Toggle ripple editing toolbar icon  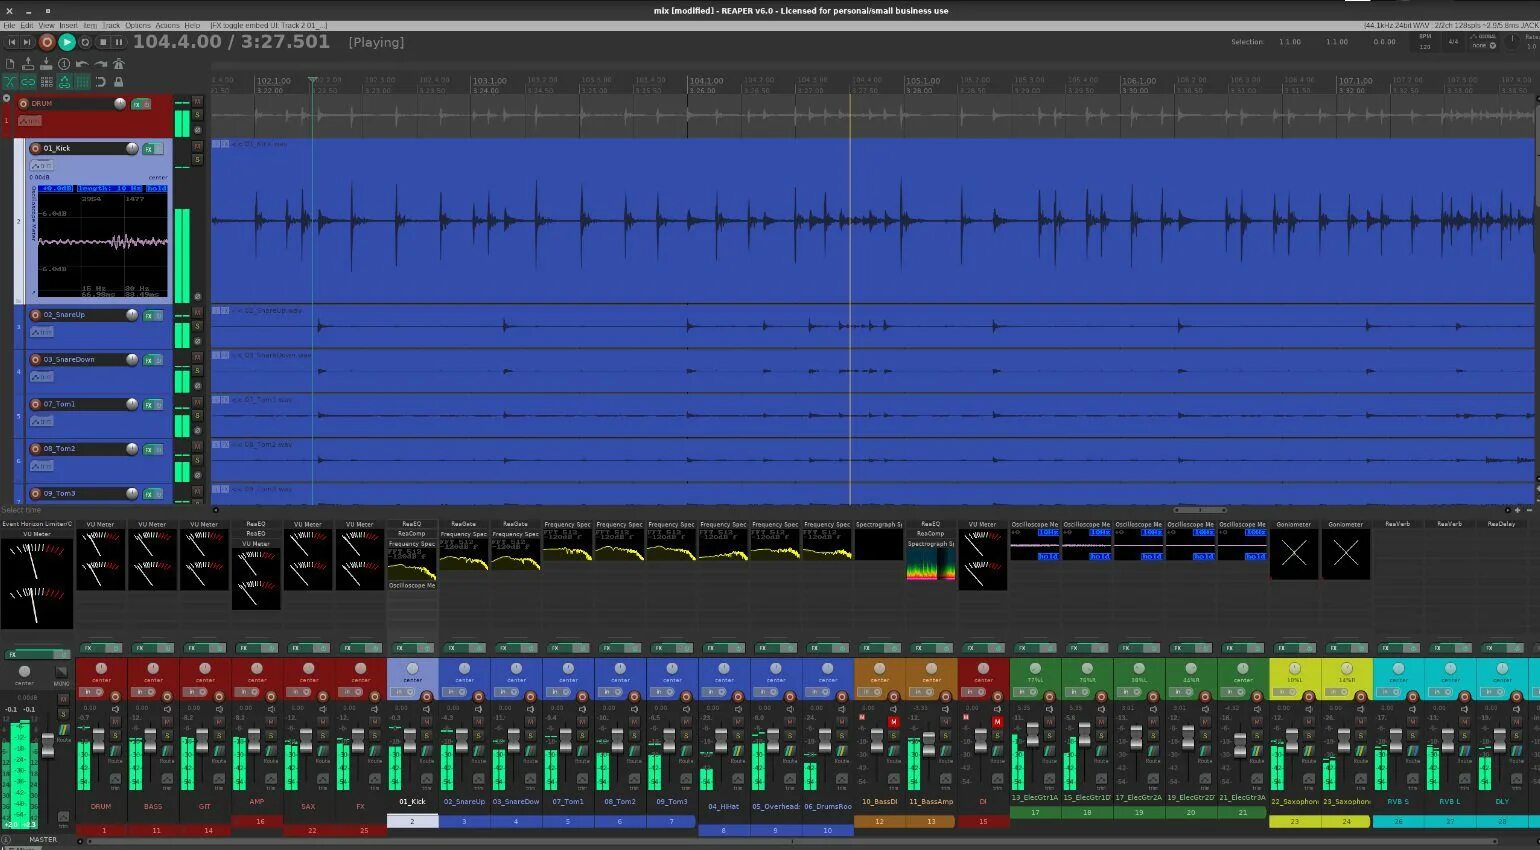pyautogui.click(x=46, y=82)
